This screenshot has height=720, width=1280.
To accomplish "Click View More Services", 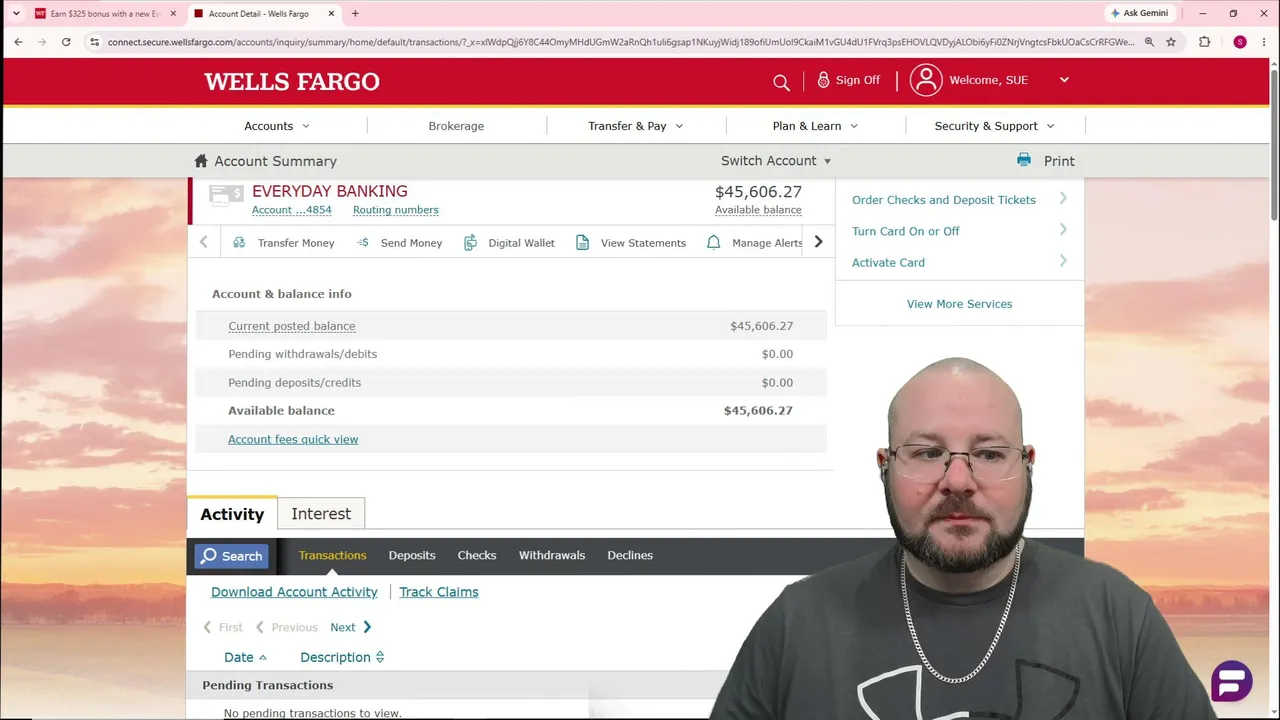I will (959, 304).
